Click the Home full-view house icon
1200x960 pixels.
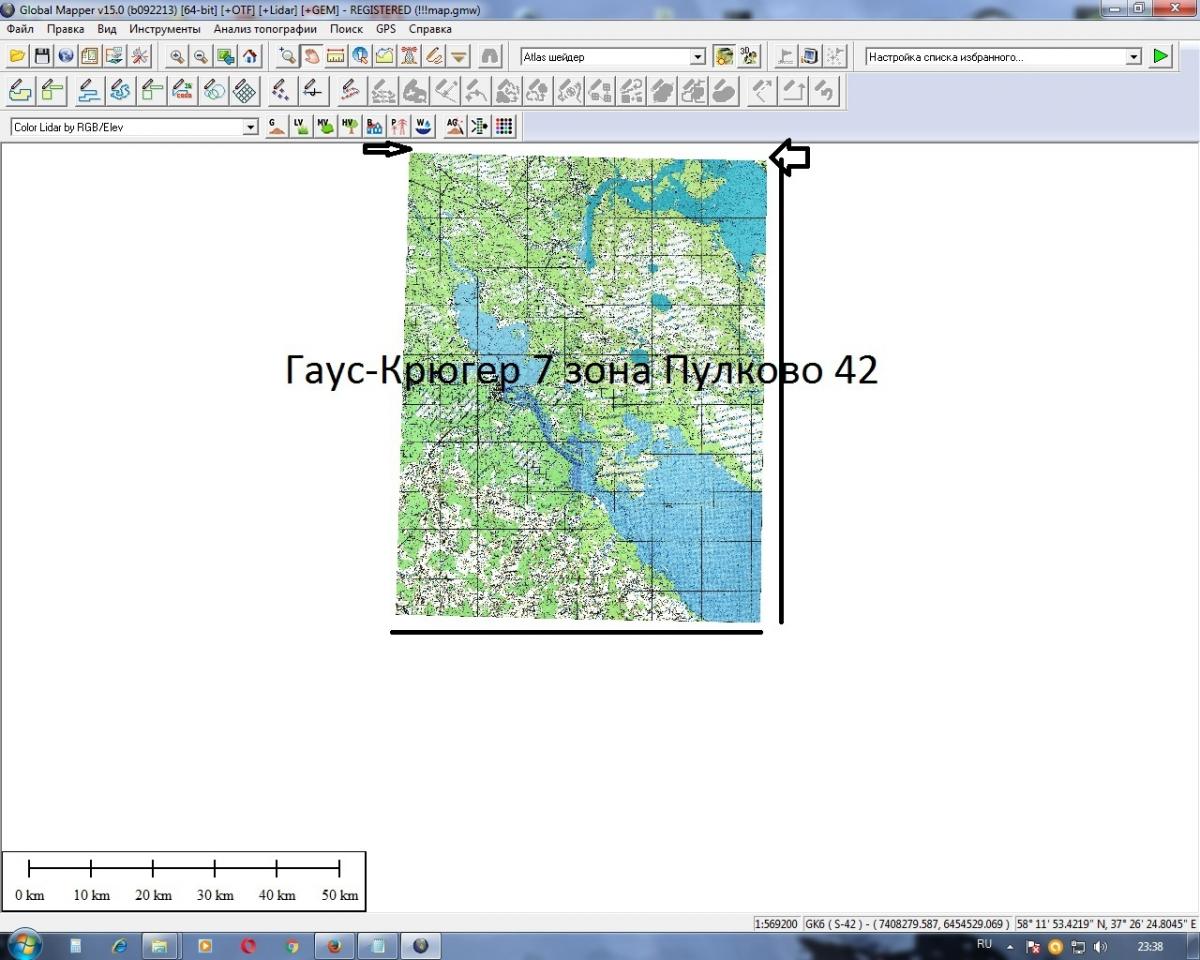tap(250, 57)
